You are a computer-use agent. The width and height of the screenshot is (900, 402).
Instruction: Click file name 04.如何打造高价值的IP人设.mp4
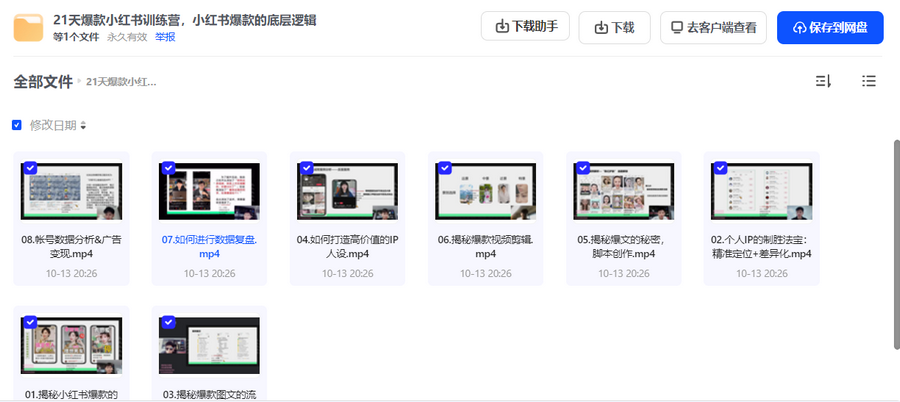pyautogui.click(x=347, y=247)
